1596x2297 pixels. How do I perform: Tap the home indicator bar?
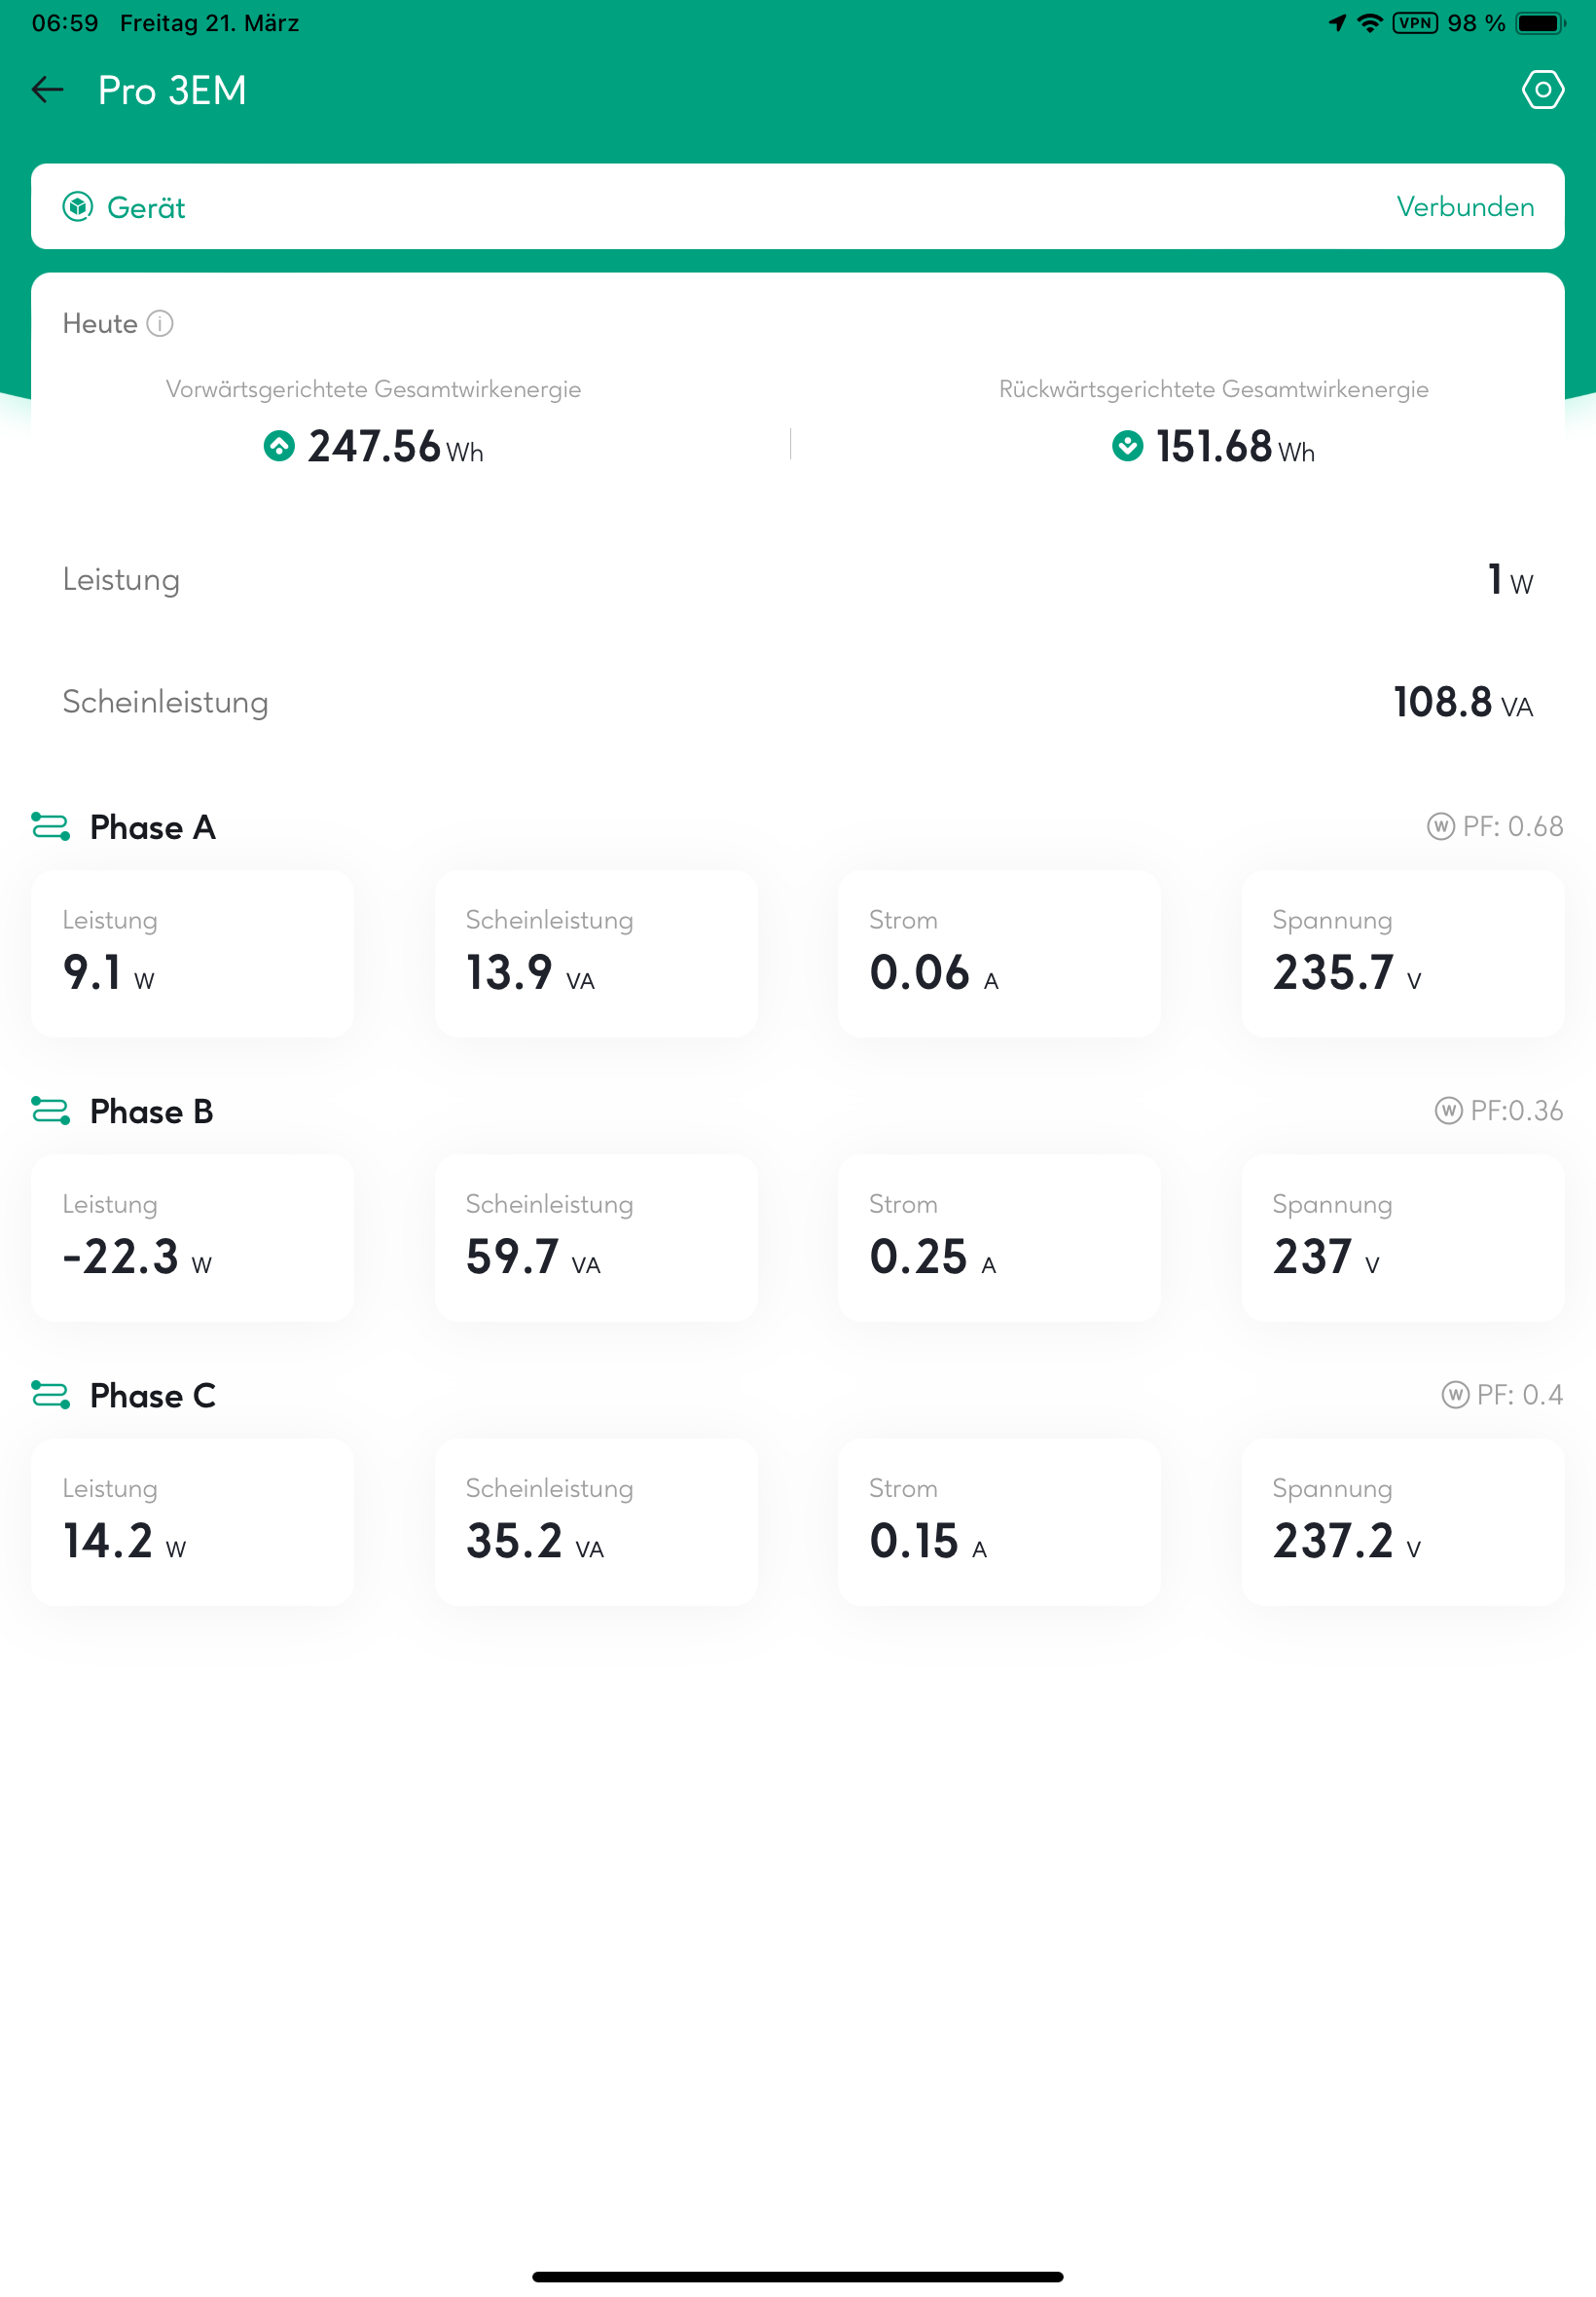click(x=797, y=2276)
